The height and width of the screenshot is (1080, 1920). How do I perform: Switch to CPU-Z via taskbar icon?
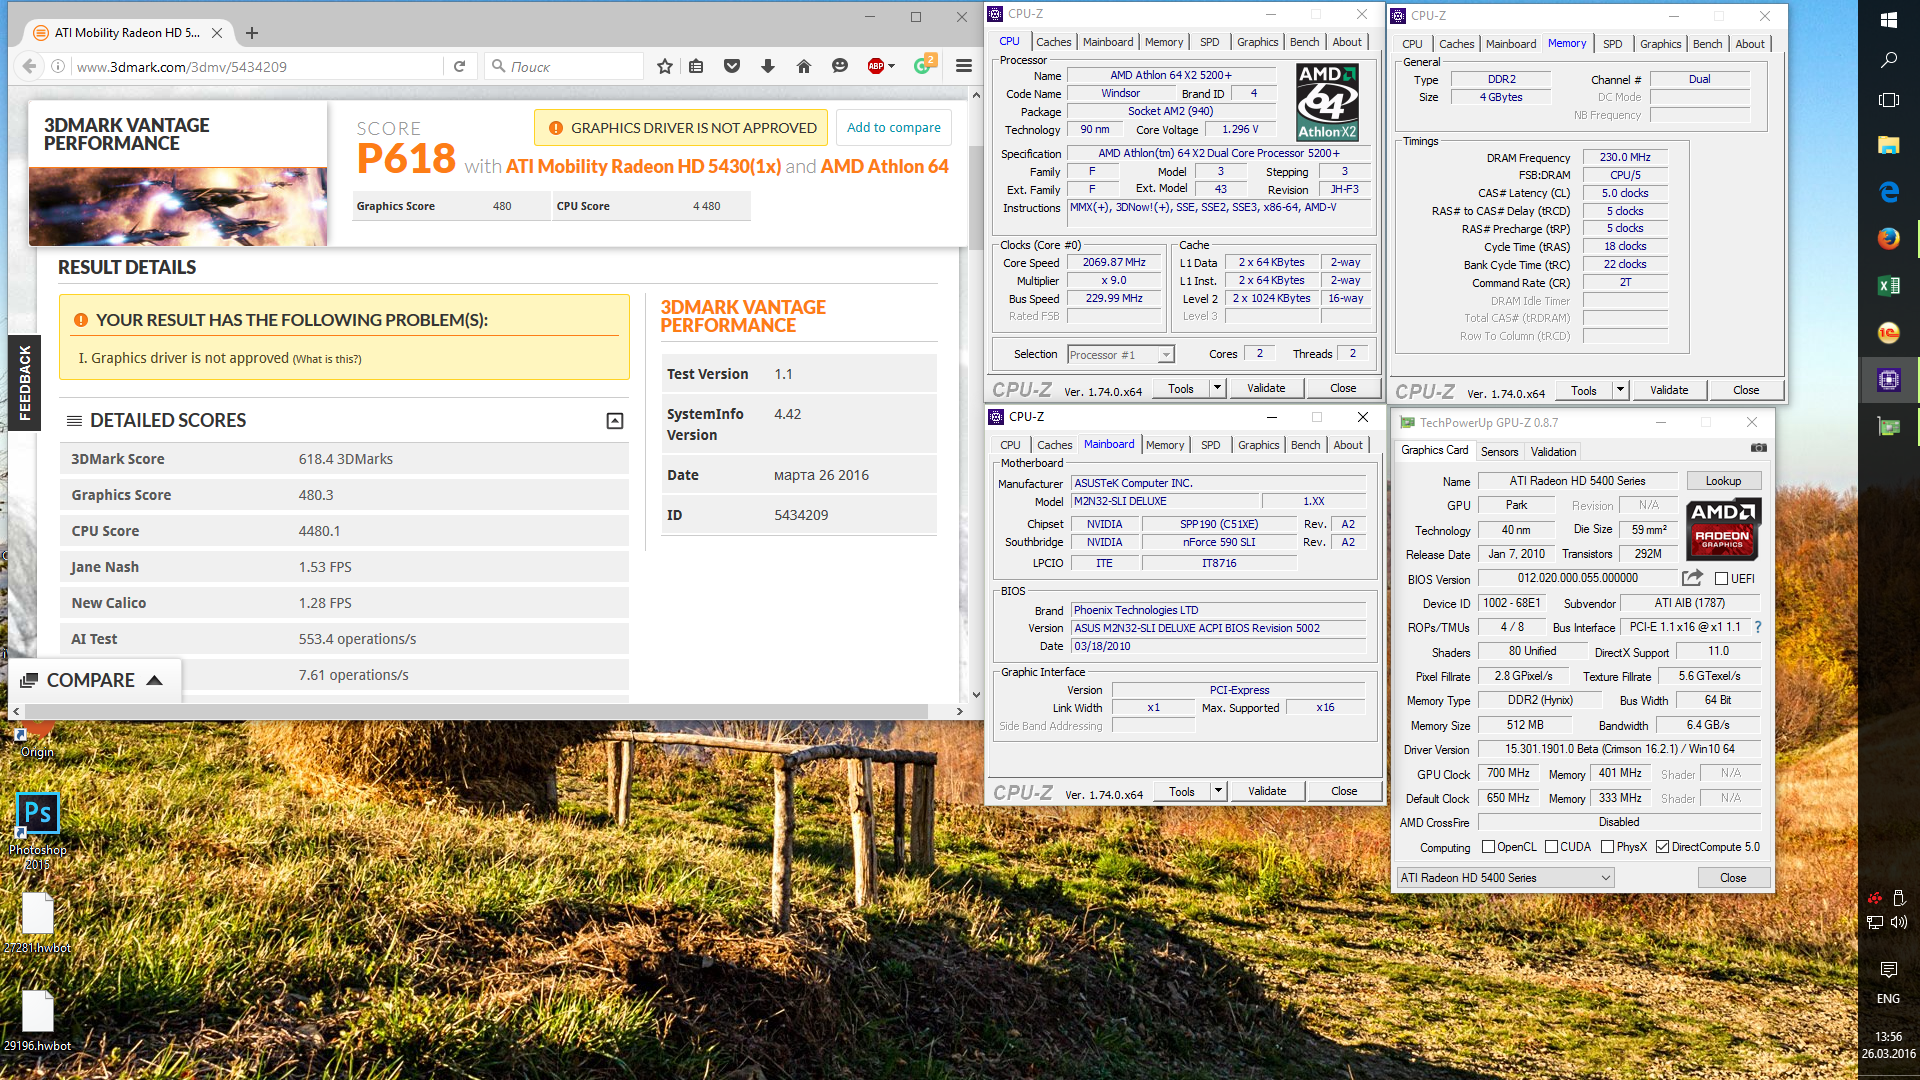tap(1889, 380)
